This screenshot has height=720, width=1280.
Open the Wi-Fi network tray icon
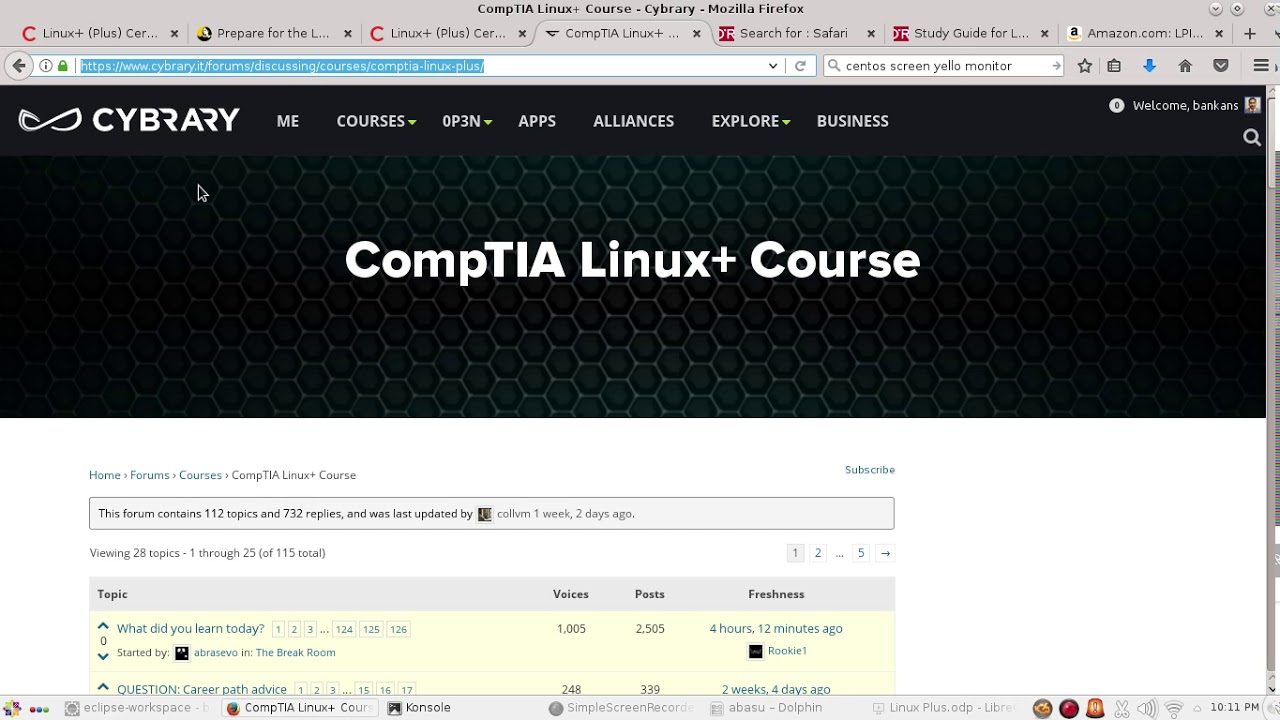(x=1174, y=709)
